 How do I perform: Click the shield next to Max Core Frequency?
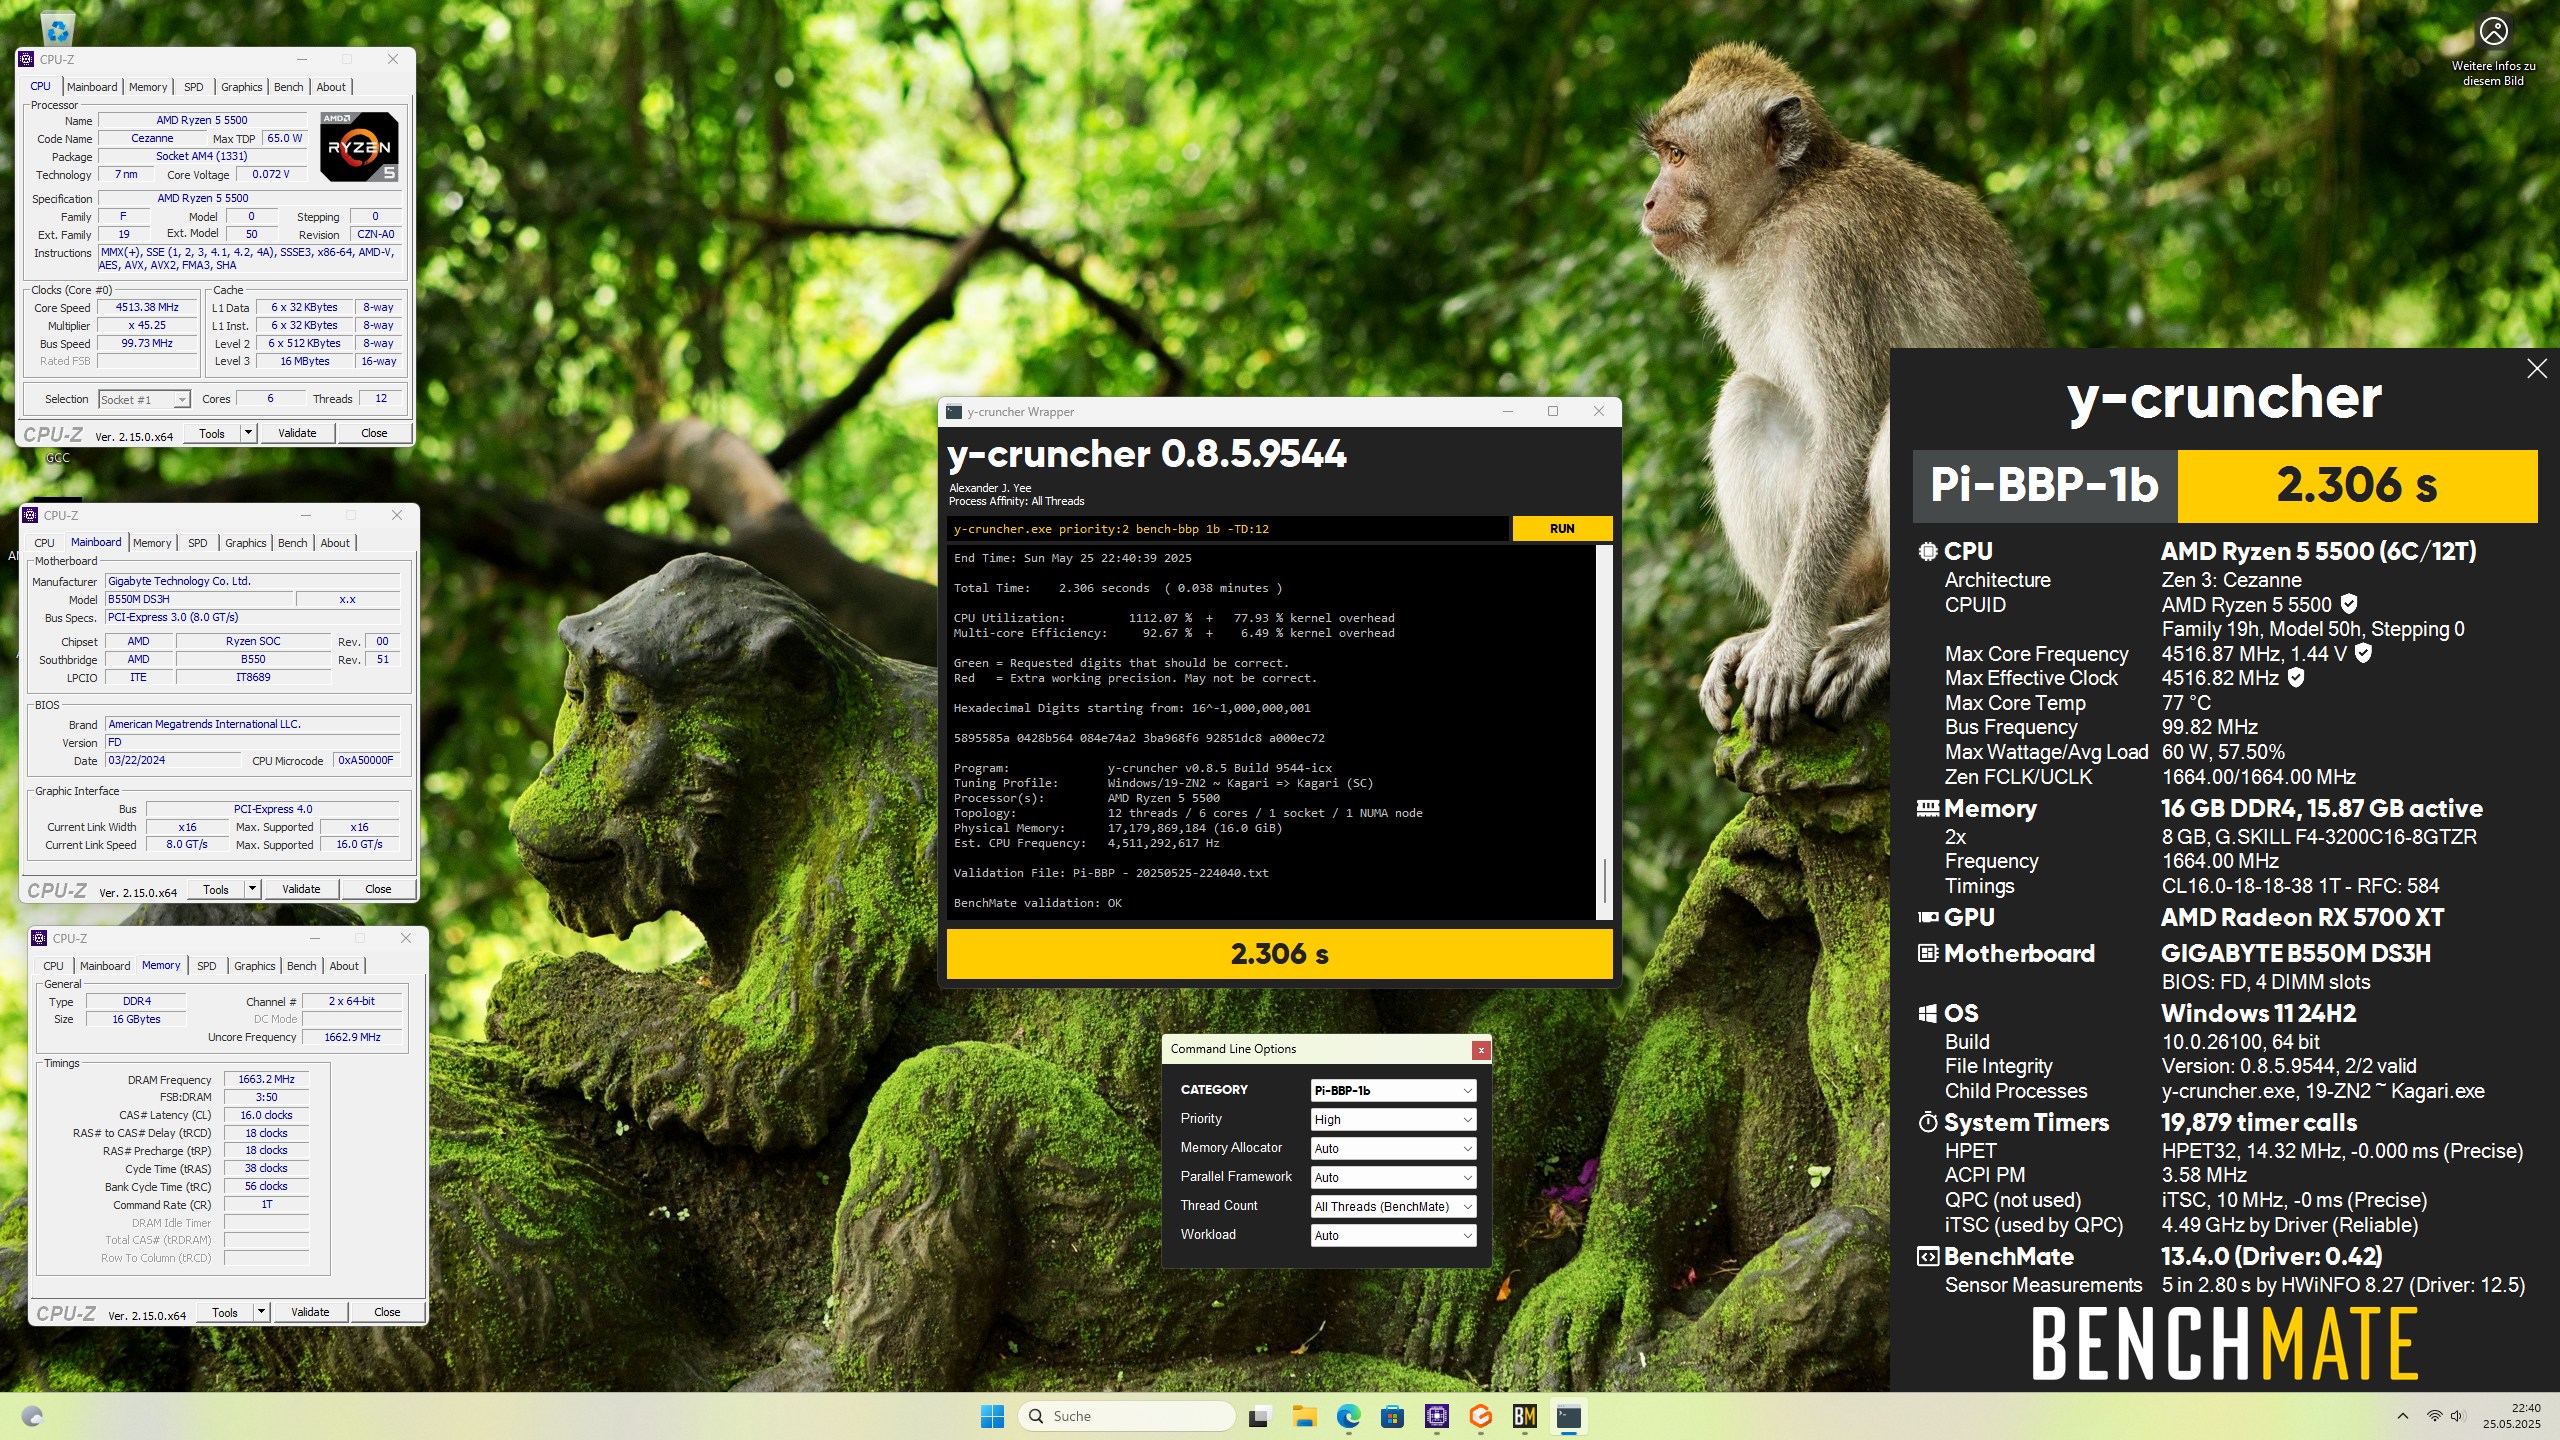2363,653
